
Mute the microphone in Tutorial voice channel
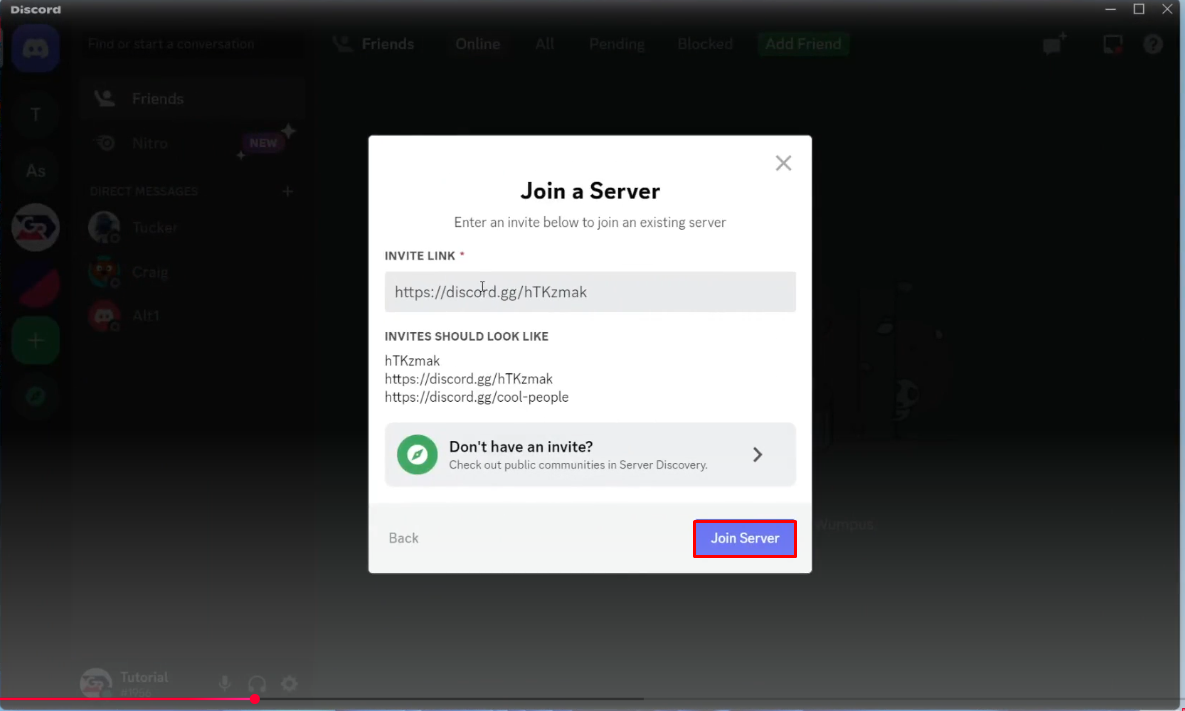(x=224, y=684)
